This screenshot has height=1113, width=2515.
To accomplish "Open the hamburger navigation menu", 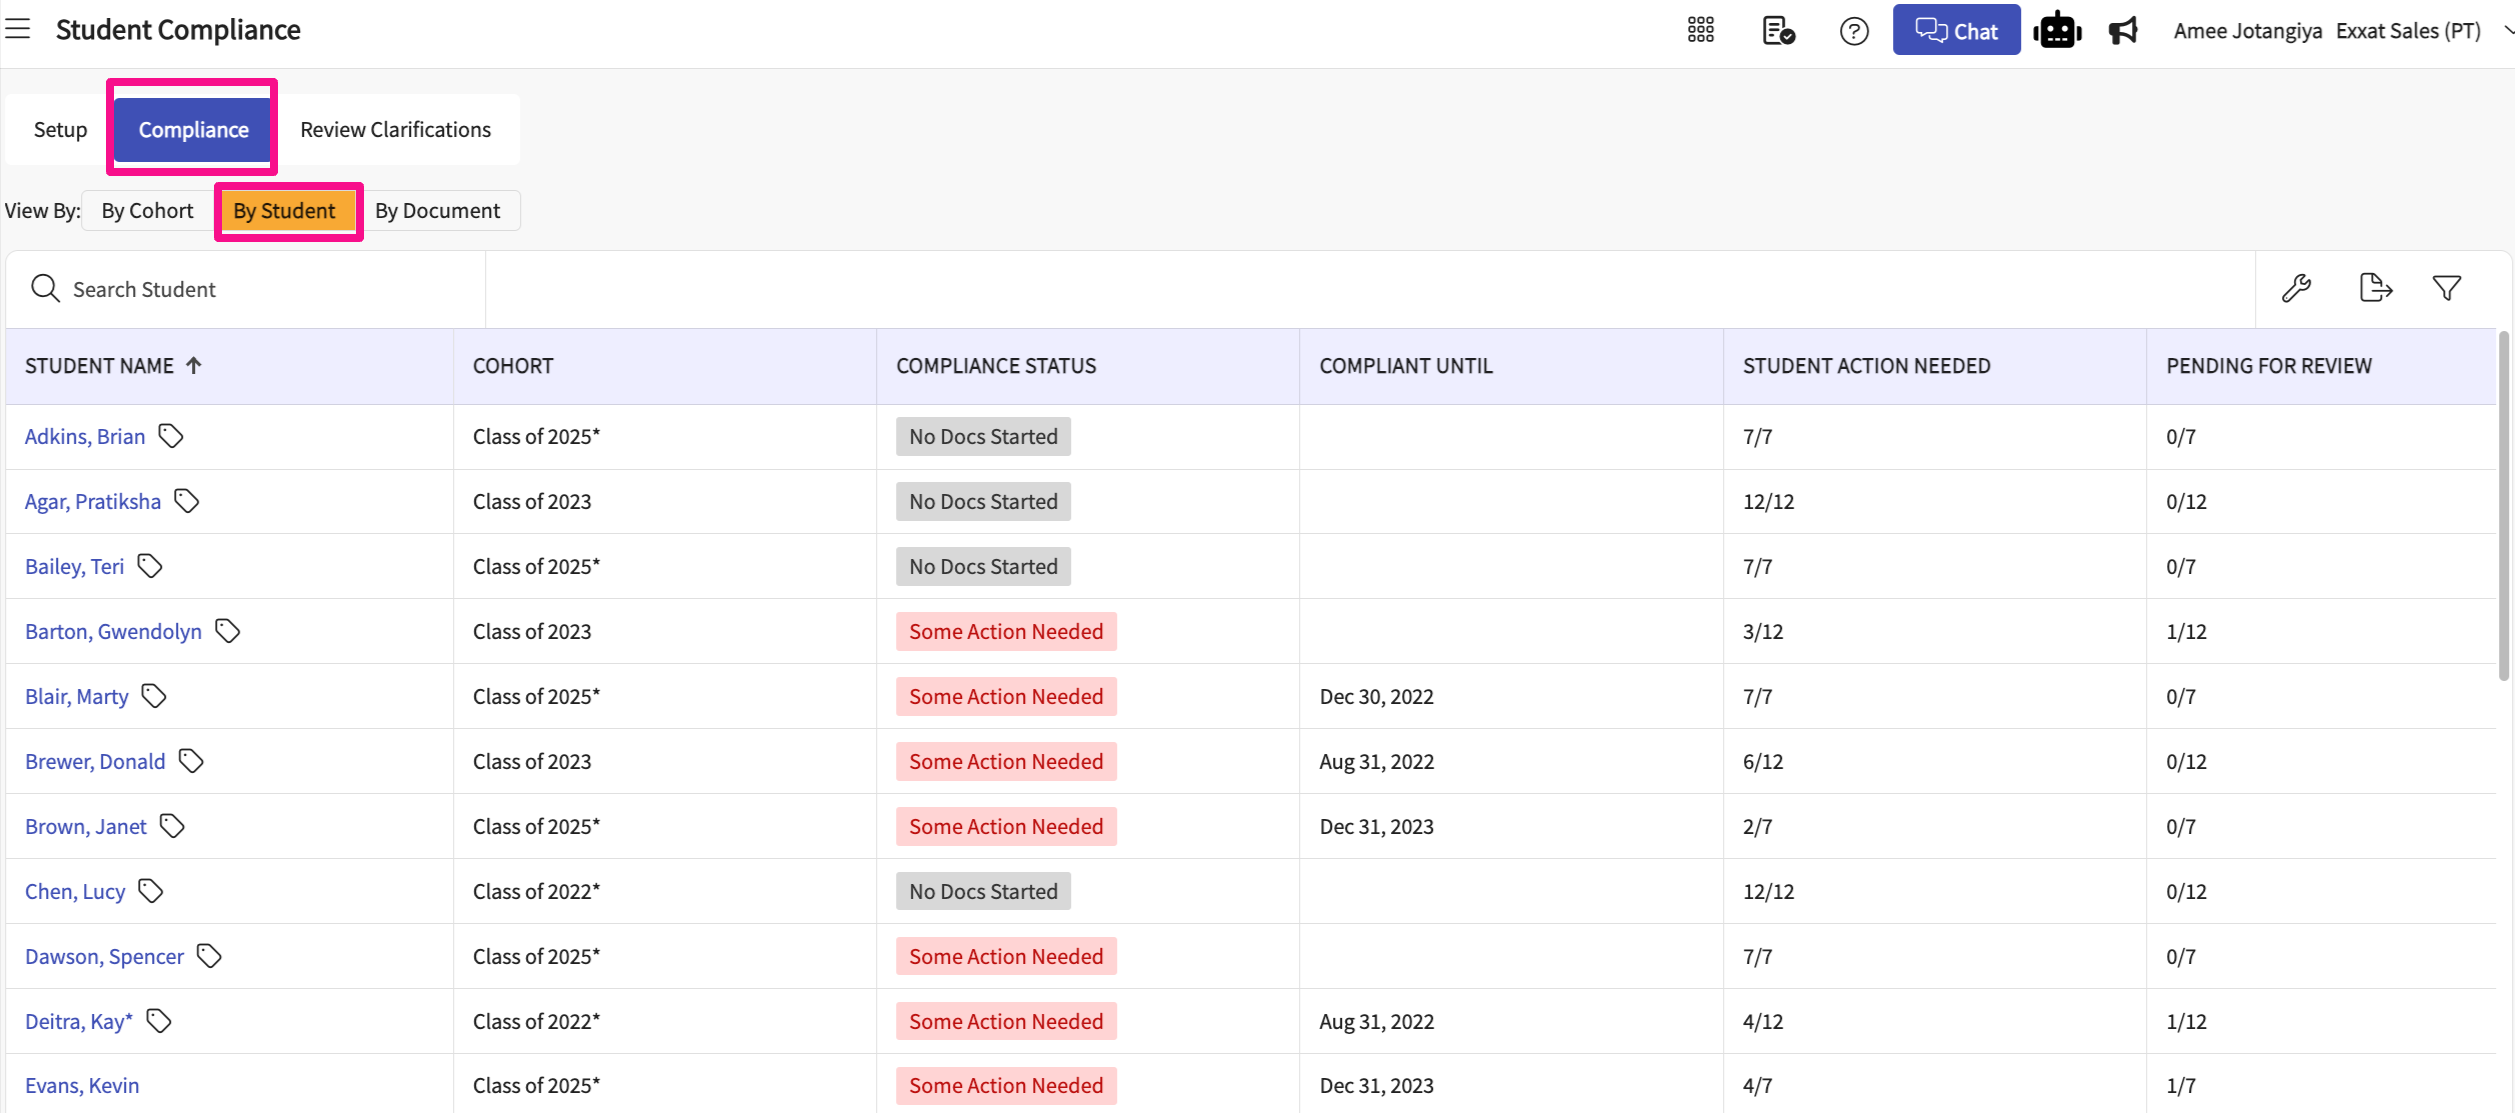I will pyautogui.click(x=18, y=29).
